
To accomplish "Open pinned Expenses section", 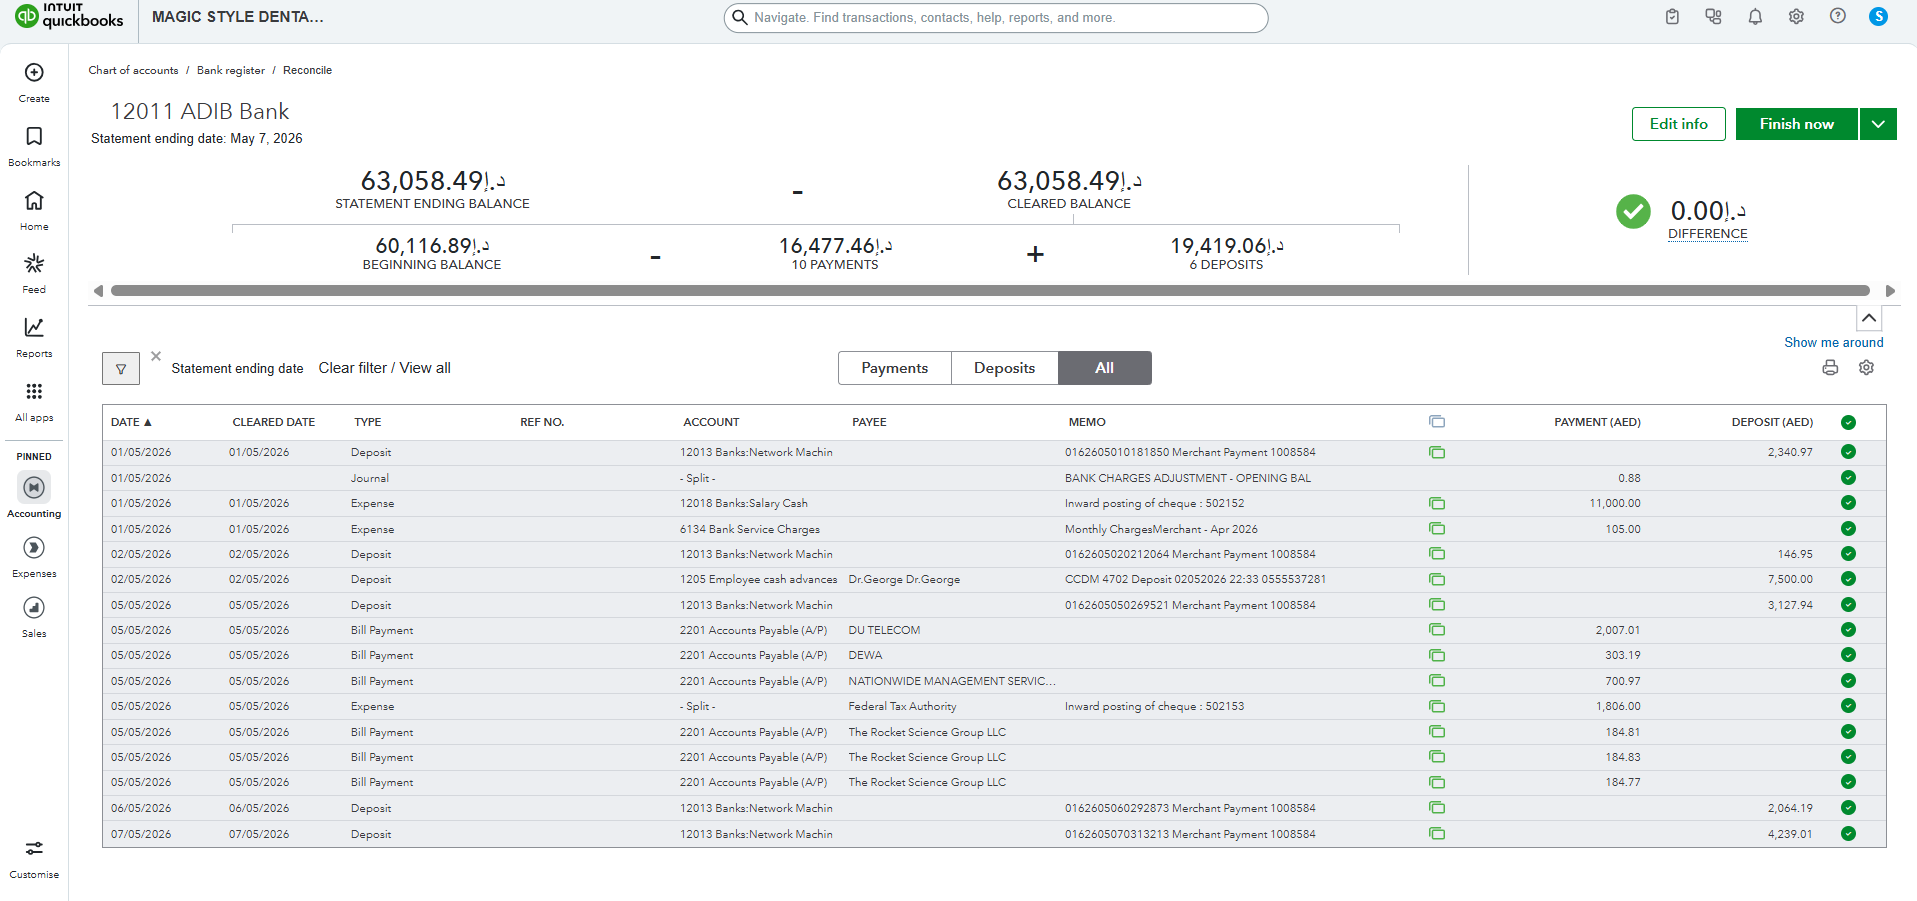I will pos(34,556).
